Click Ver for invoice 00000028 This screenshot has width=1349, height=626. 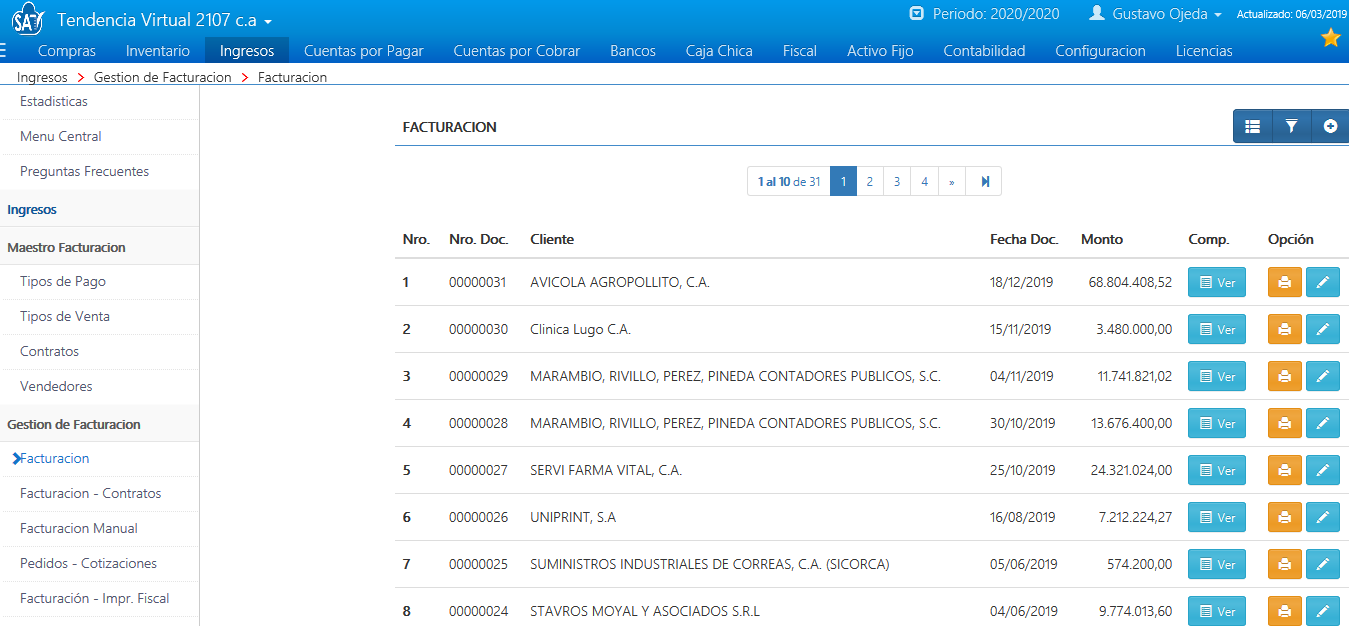(1217, 424)
